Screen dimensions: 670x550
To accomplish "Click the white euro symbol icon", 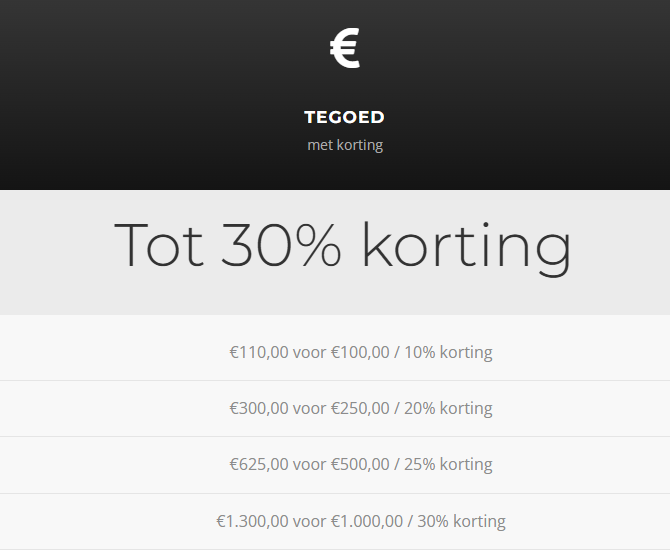I will pyautogui.click(x=344, y=49).
